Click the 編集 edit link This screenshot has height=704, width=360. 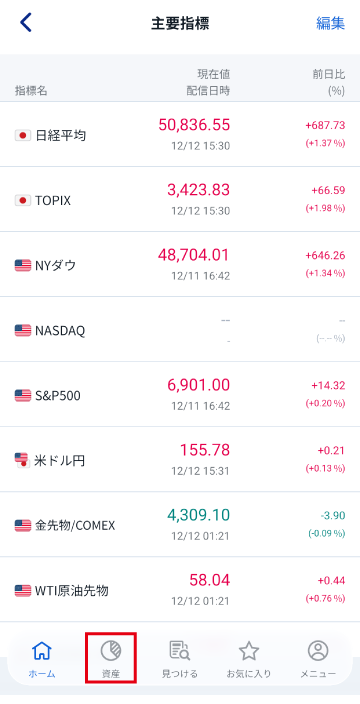click(x=330, y=23)
